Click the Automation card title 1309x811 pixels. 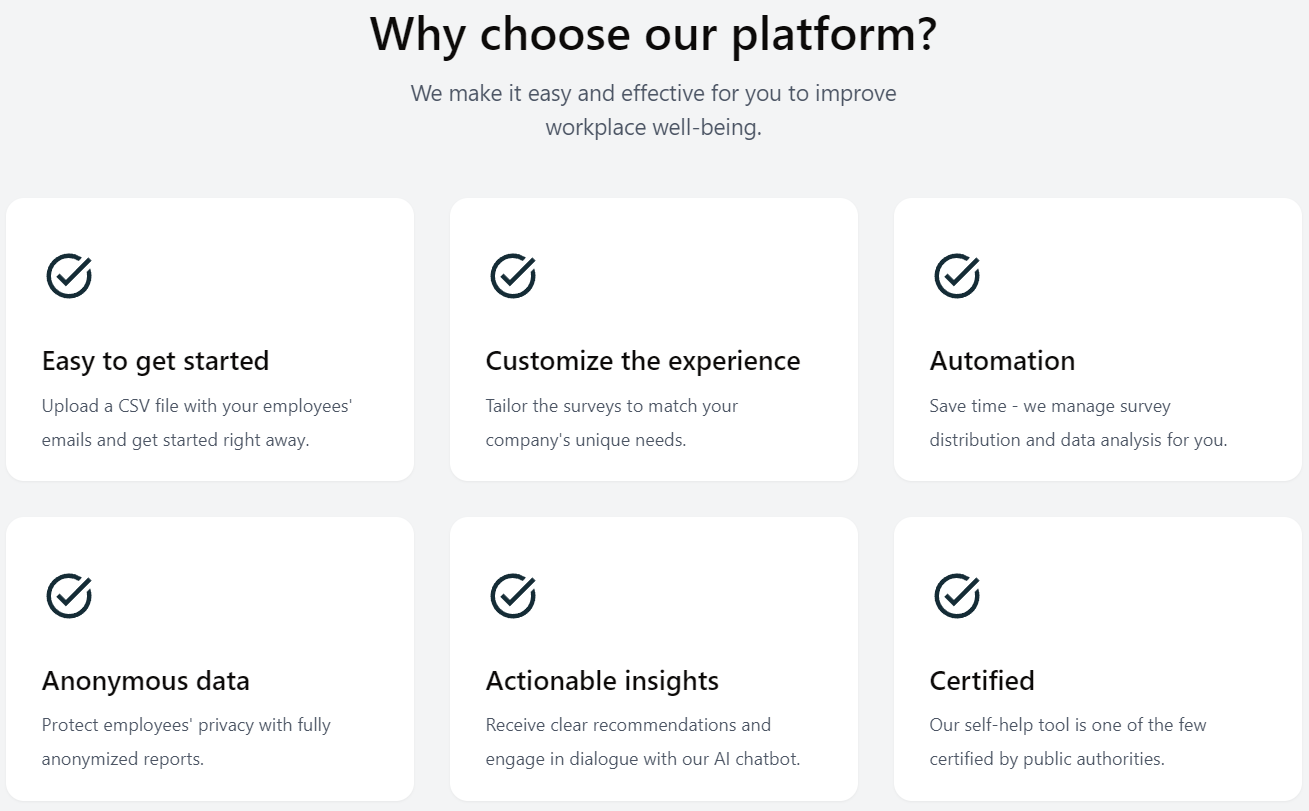point(1002,361)
